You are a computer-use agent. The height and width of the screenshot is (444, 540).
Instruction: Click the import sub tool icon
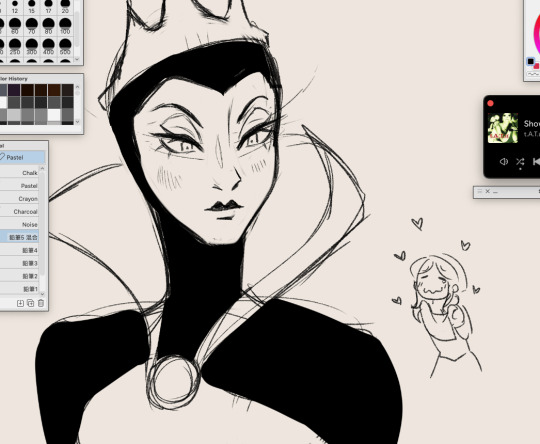coord(20,303)
